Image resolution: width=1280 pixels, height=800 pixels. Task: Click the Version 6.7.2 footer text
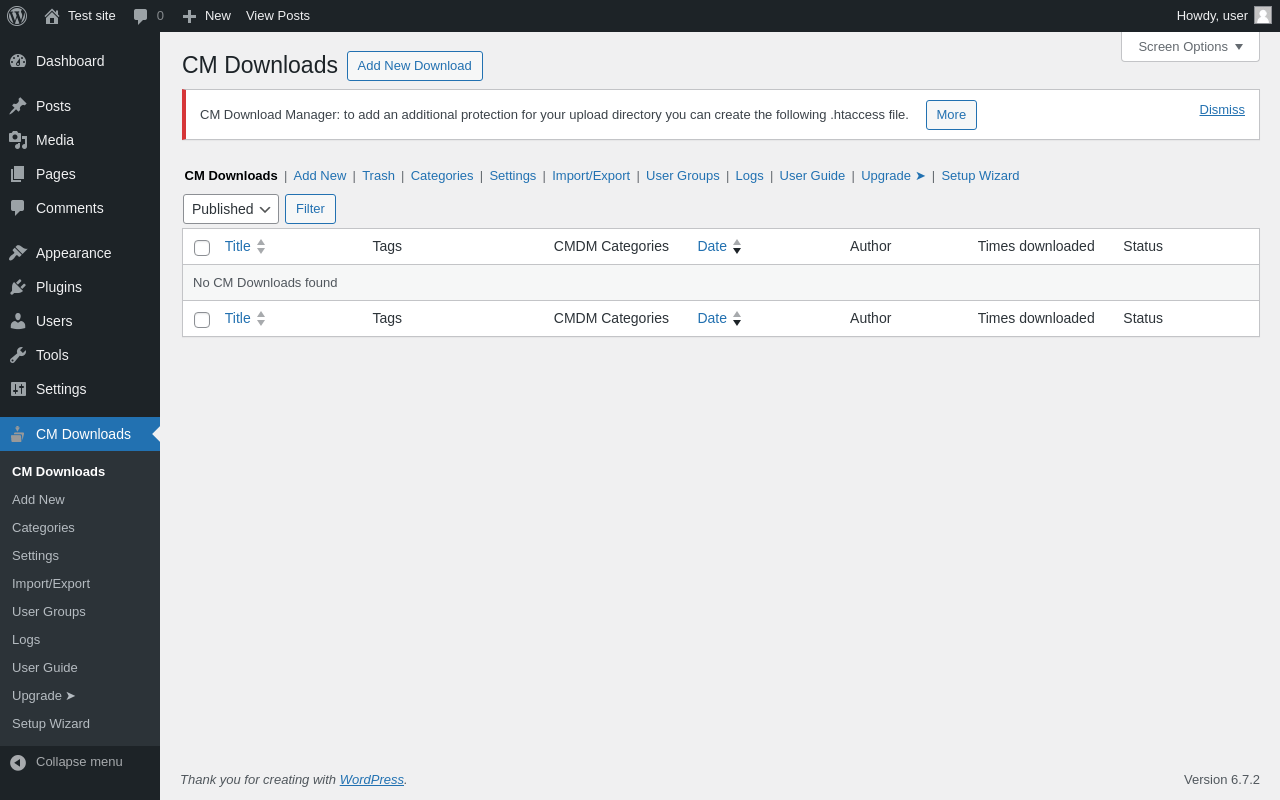click(1222, 780)
